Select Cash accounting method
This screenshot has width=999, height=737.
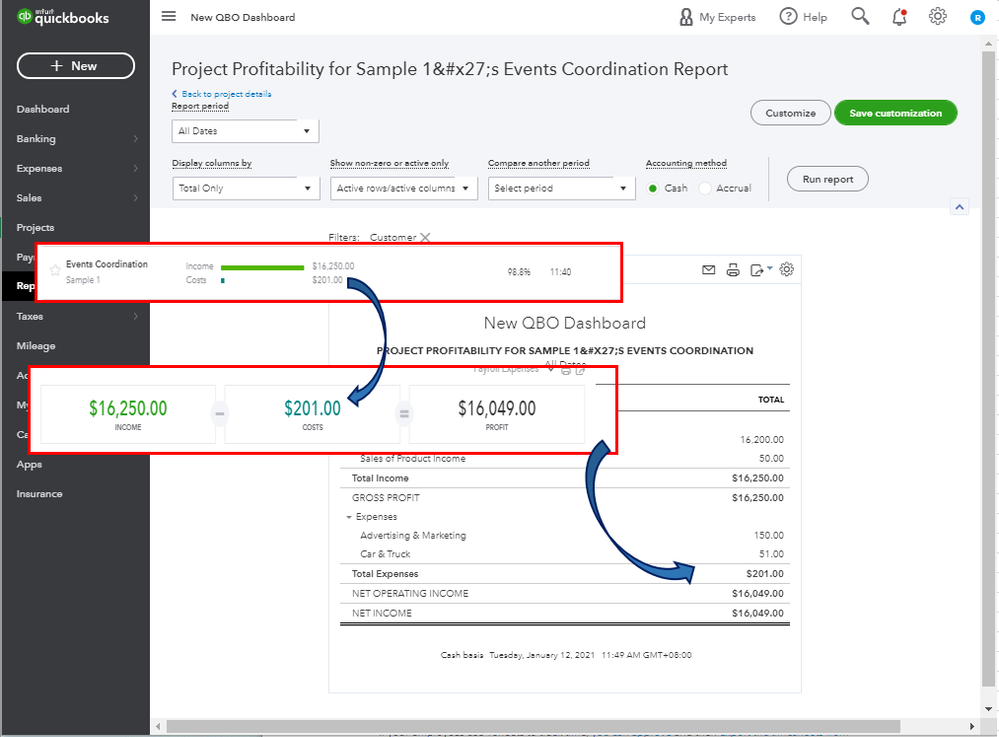coord(652,189)
